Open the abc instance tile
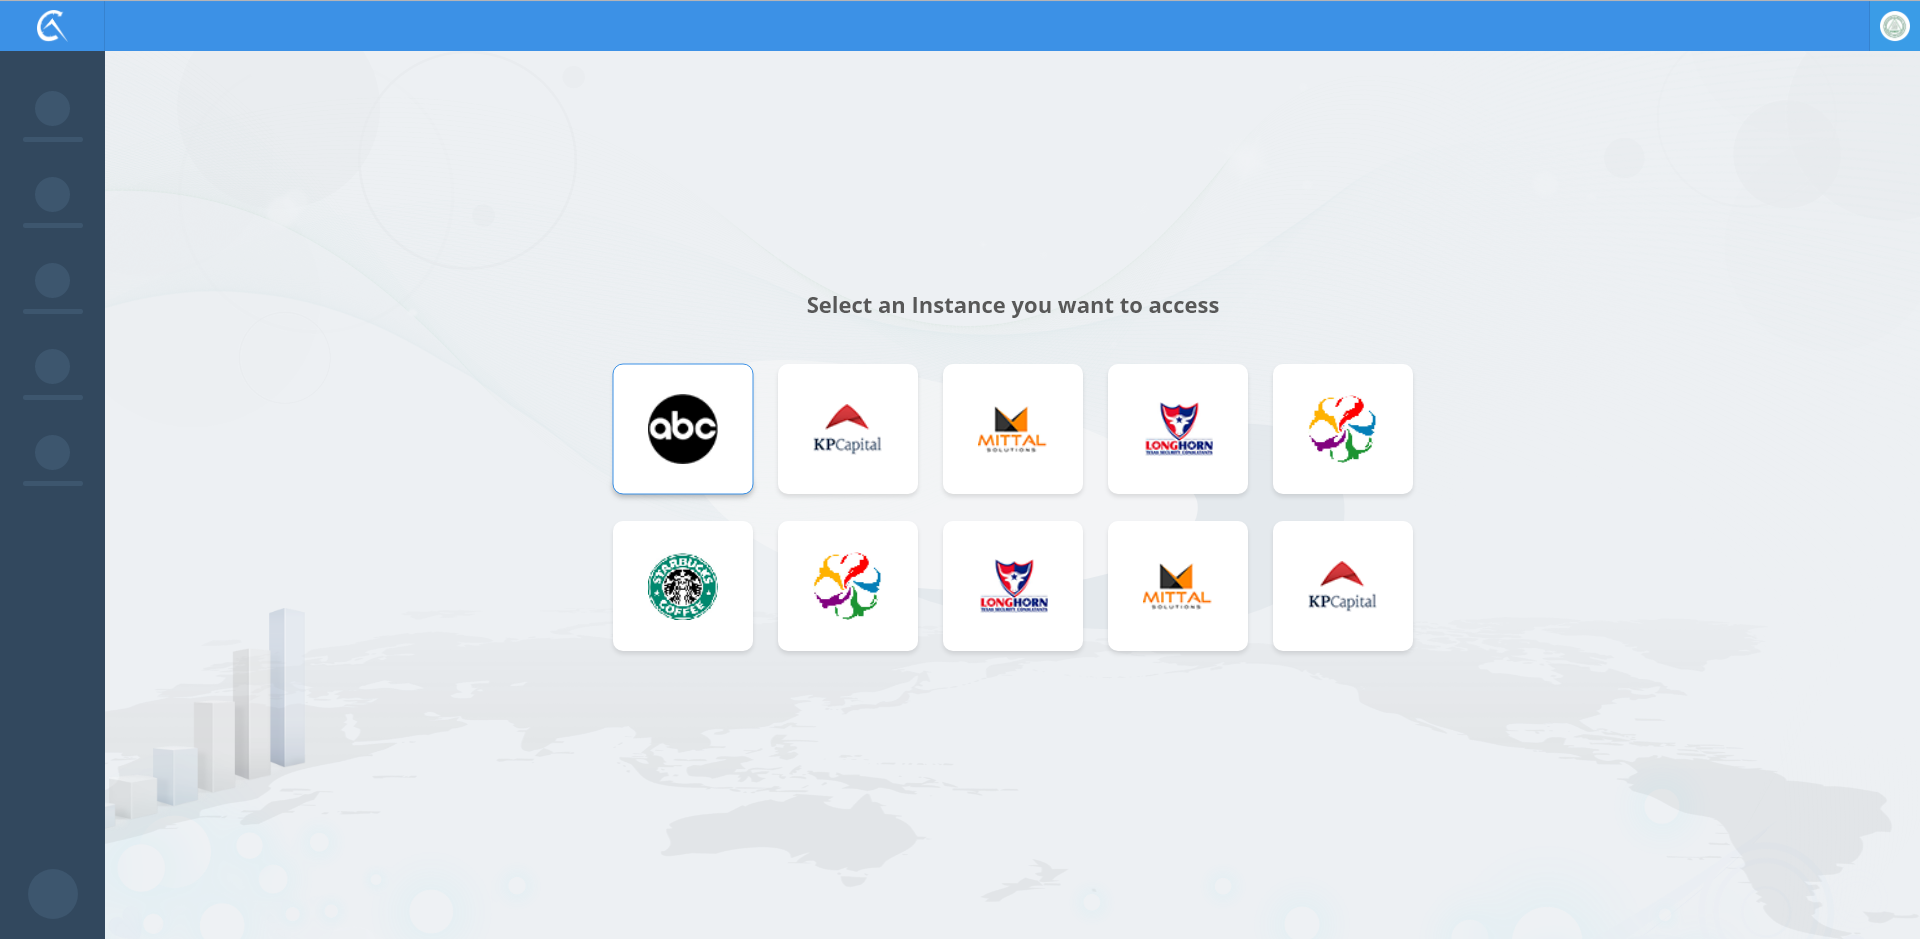Viewport: 1920px width, 939px height. (x=683, y=429)
